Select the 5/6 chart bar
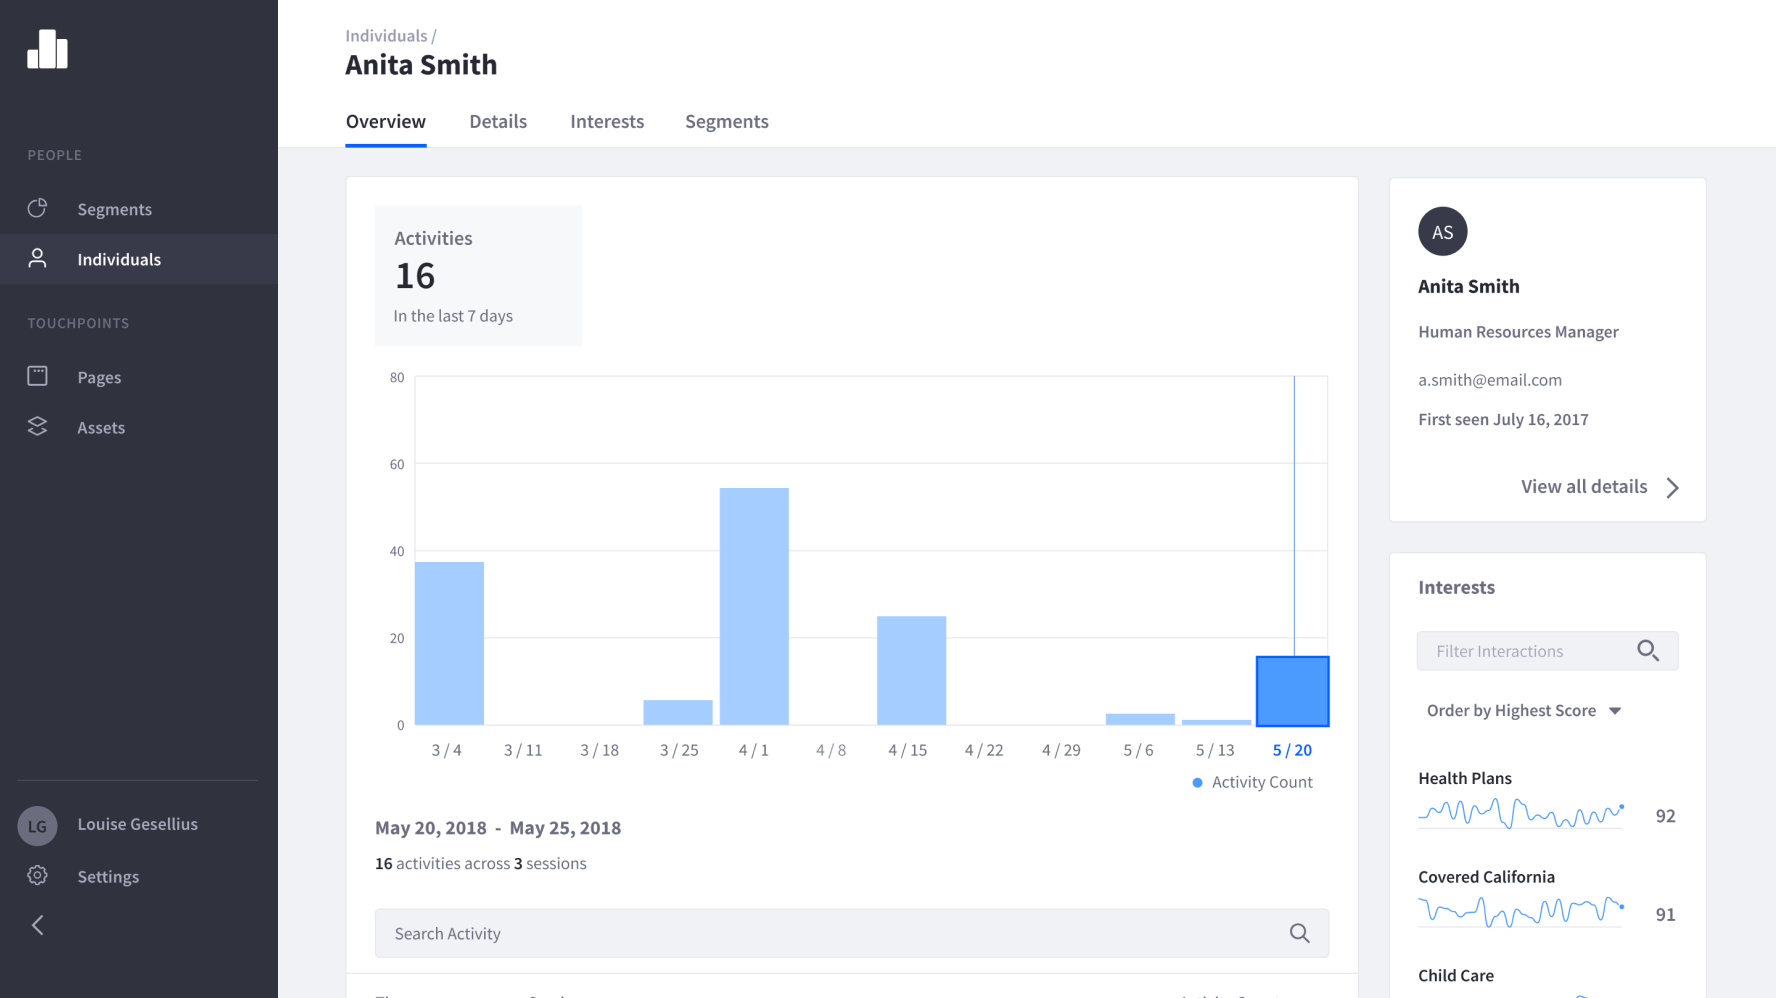The image size is (1776, 998). click(1140, 719)
